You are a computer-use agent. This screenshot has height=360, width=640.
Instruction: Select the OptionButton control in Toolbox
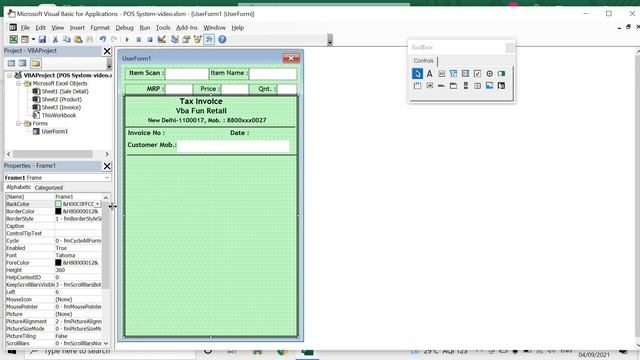click(x=489, y=73)
